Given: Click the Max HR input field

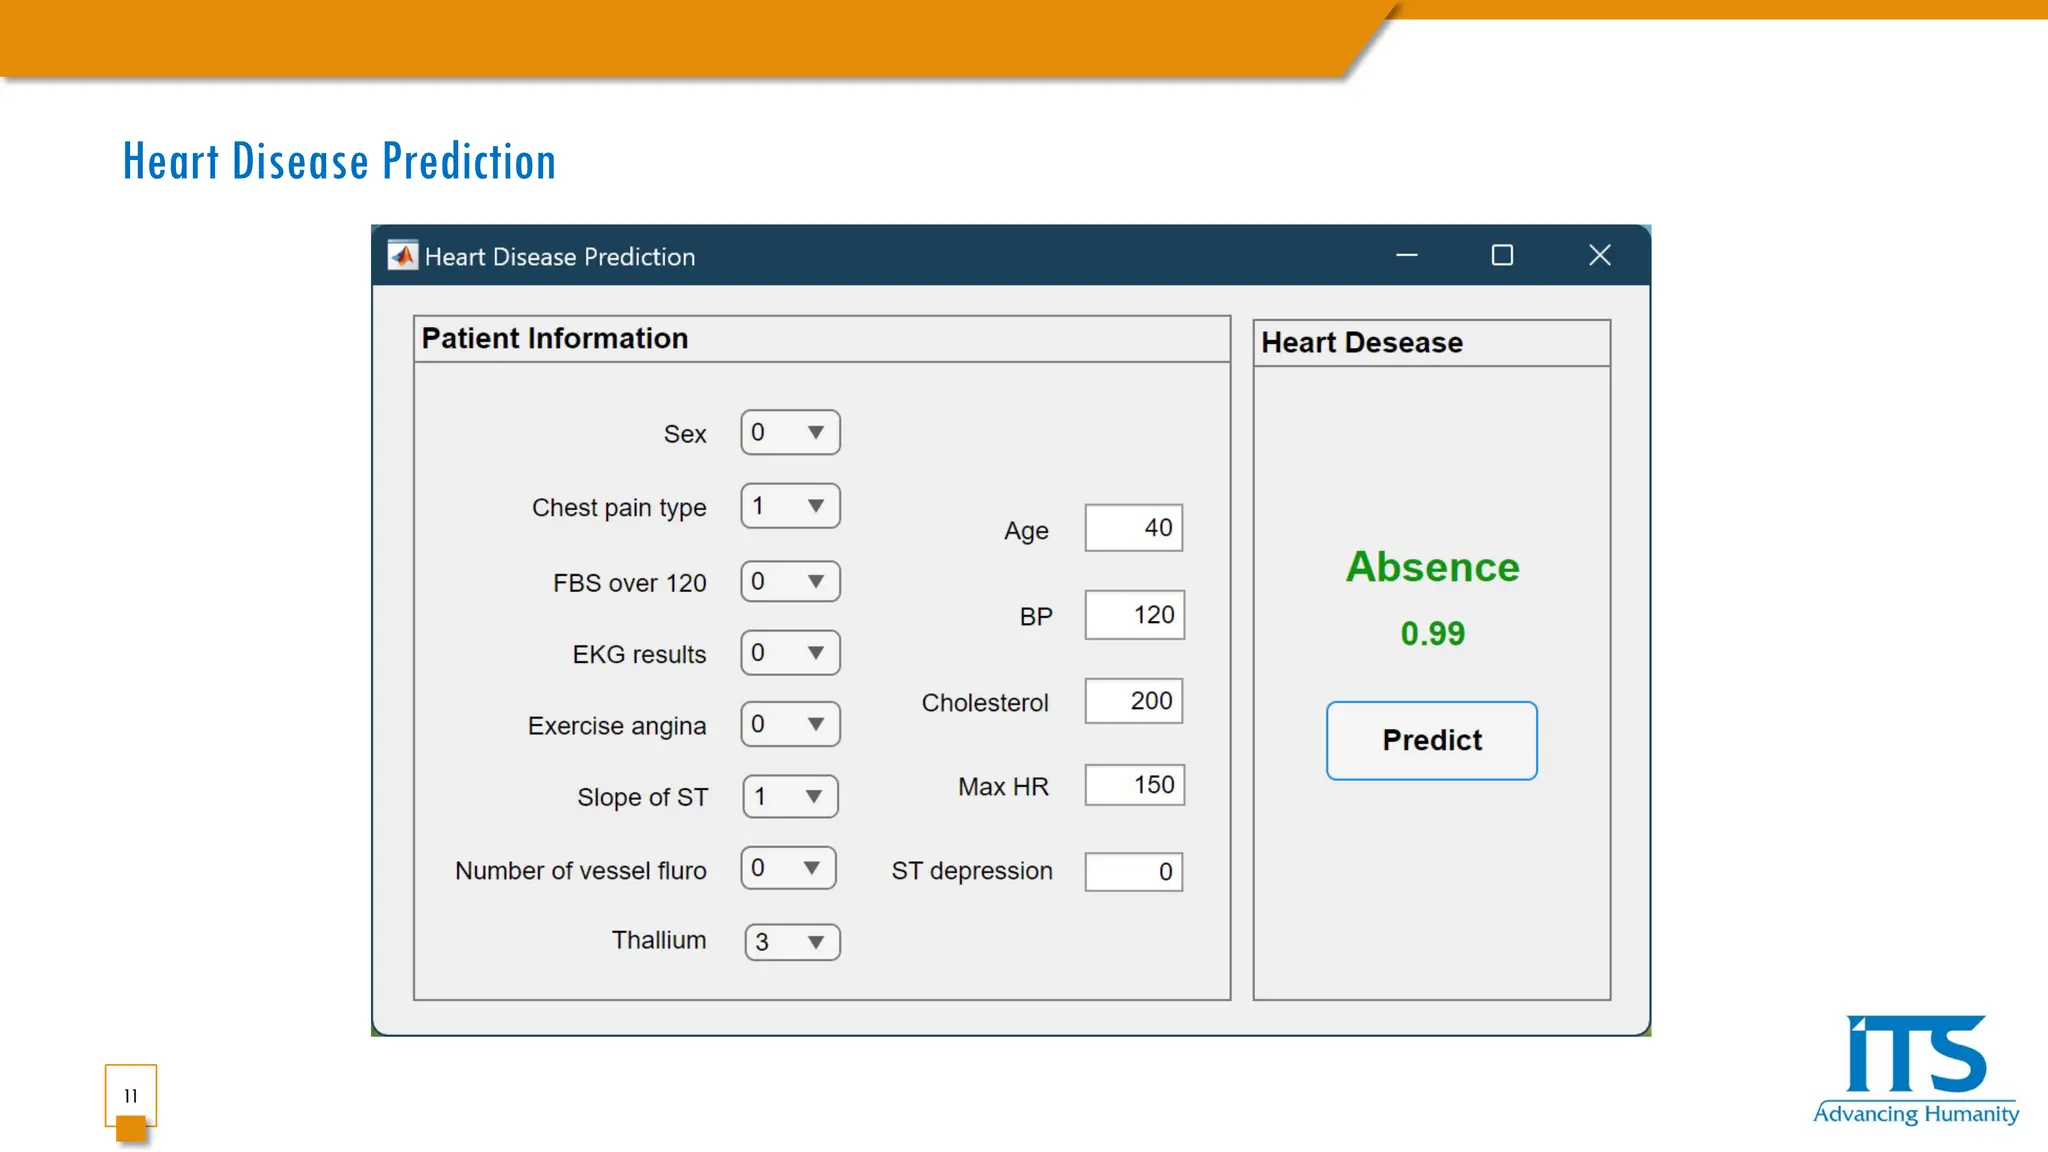Looking at the screenshot, I should pos(1134,785).
